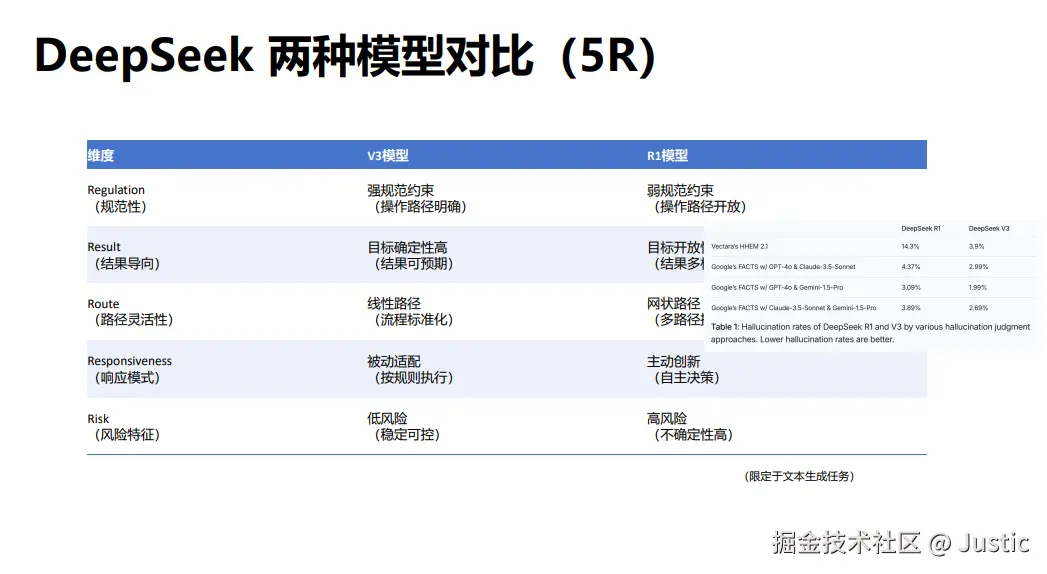Click the "14.3%" value

pos(910,246)
